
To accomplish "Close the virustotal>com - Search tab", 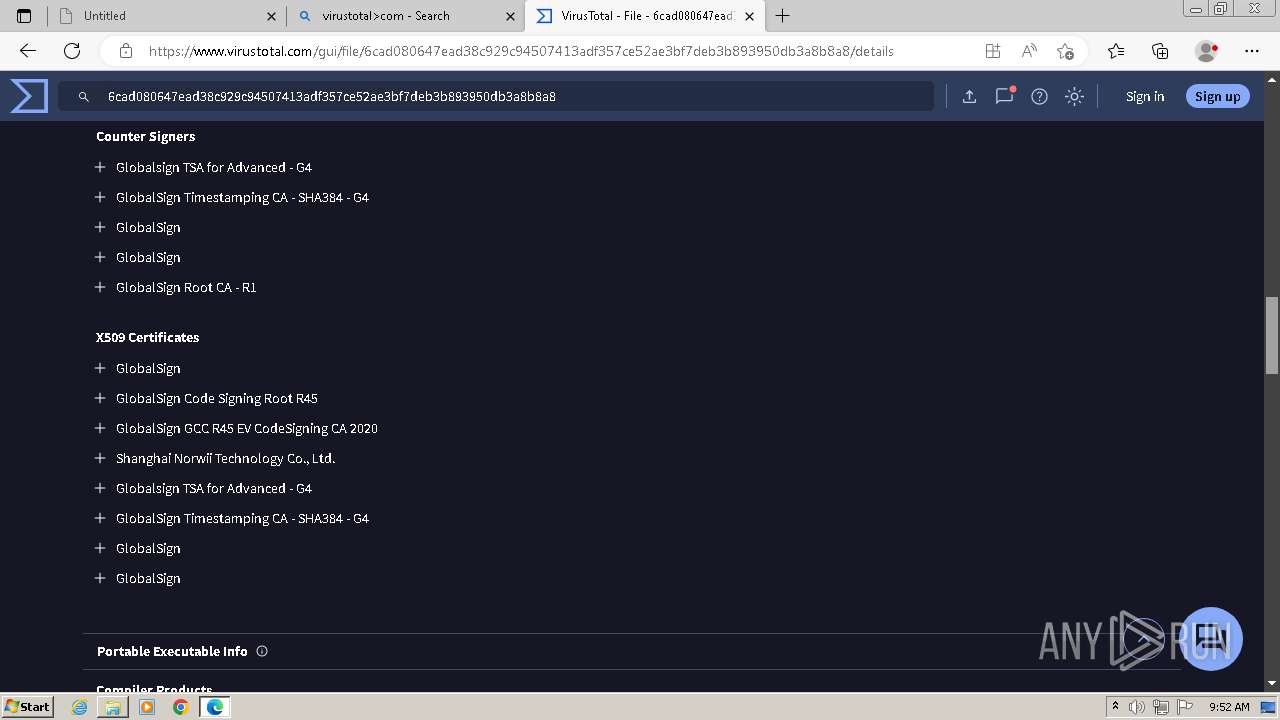I will 510,16.
